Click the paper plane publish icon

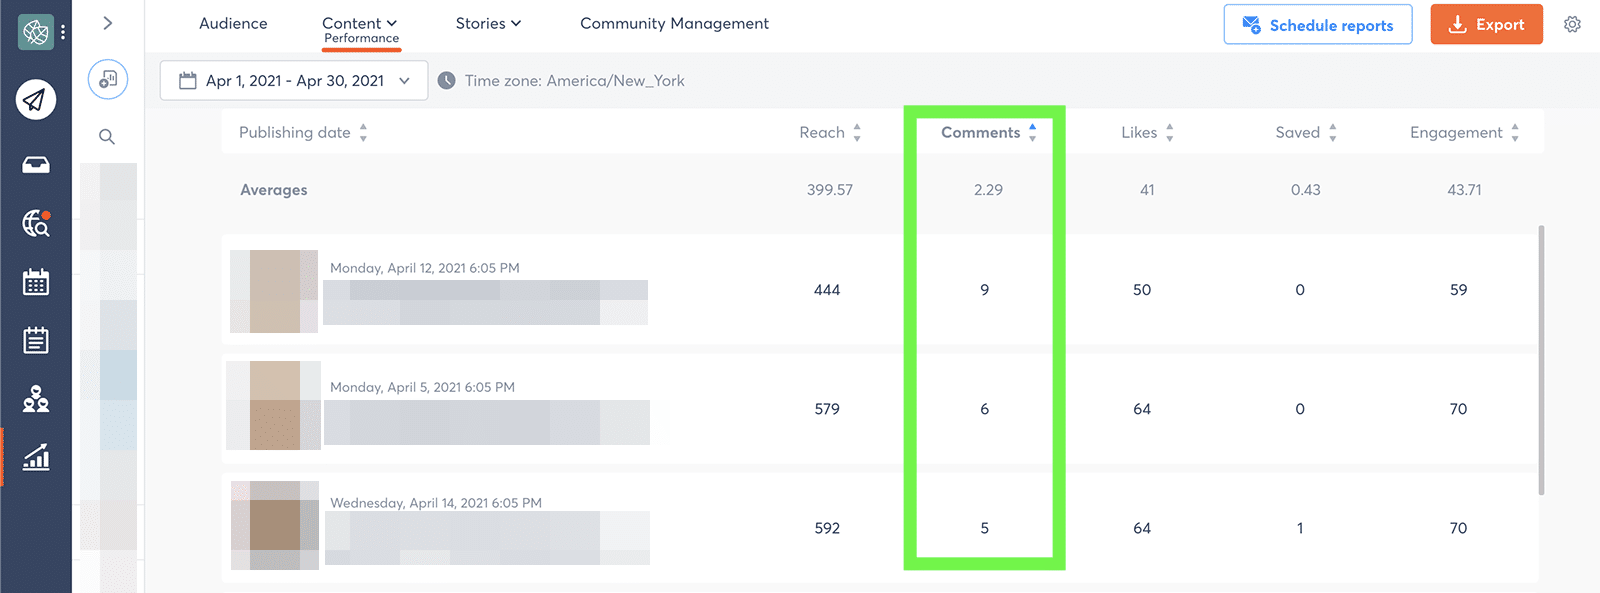[36, 100]
